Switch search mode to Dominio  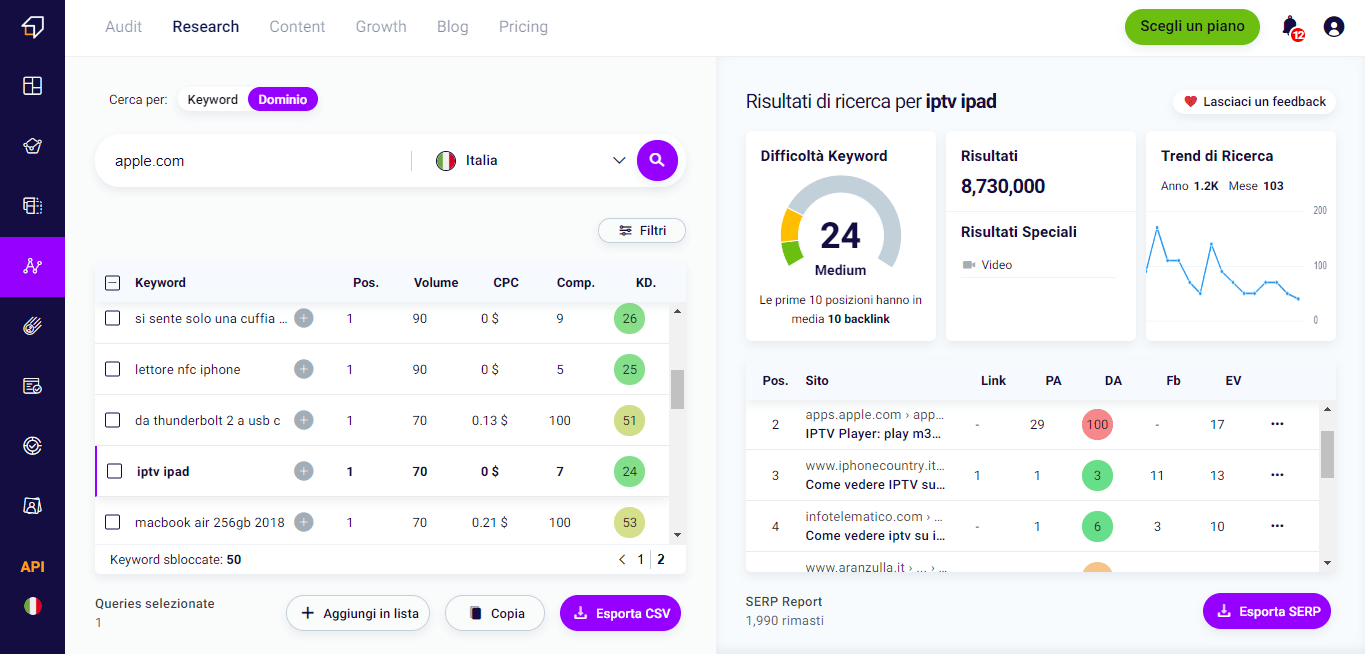click(283, 100)
